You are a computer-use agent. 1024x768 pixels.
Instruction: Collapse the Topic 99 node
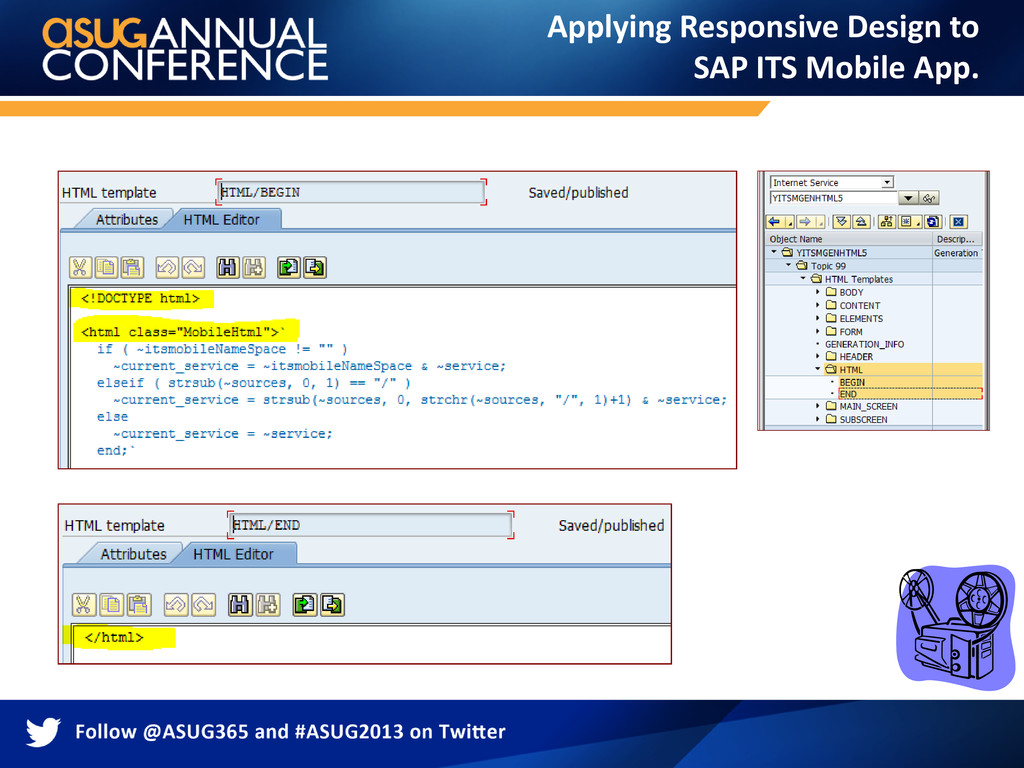(788, 264)
